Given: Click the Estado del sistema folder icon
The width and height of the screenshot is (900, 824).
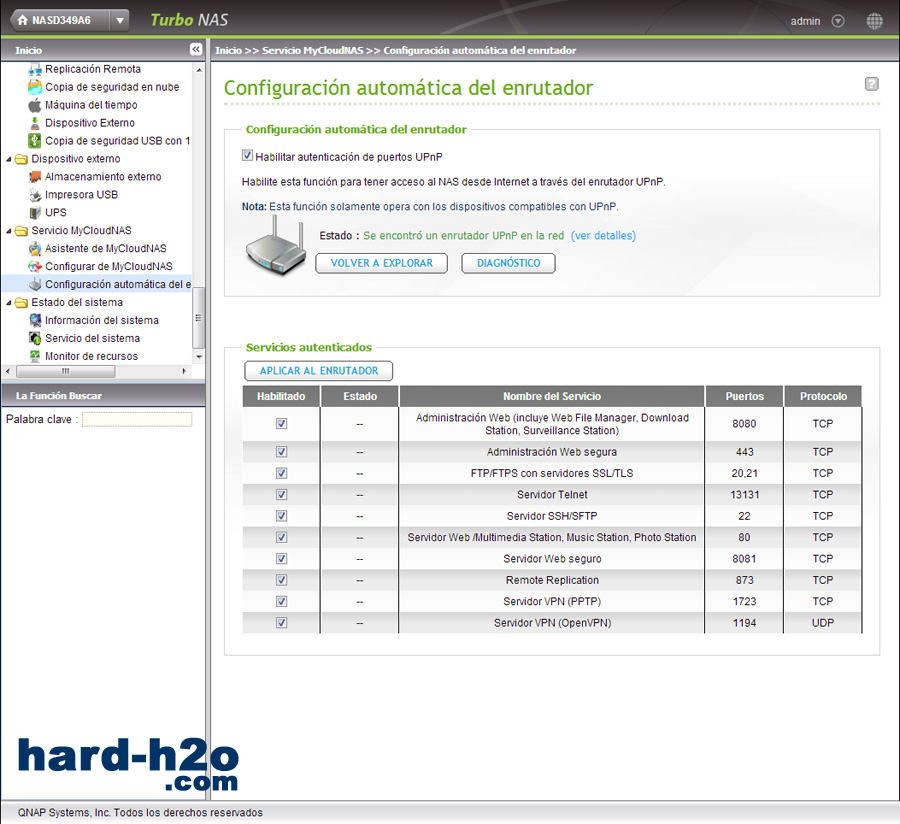Looking at the screenshot, I should 21,302.
